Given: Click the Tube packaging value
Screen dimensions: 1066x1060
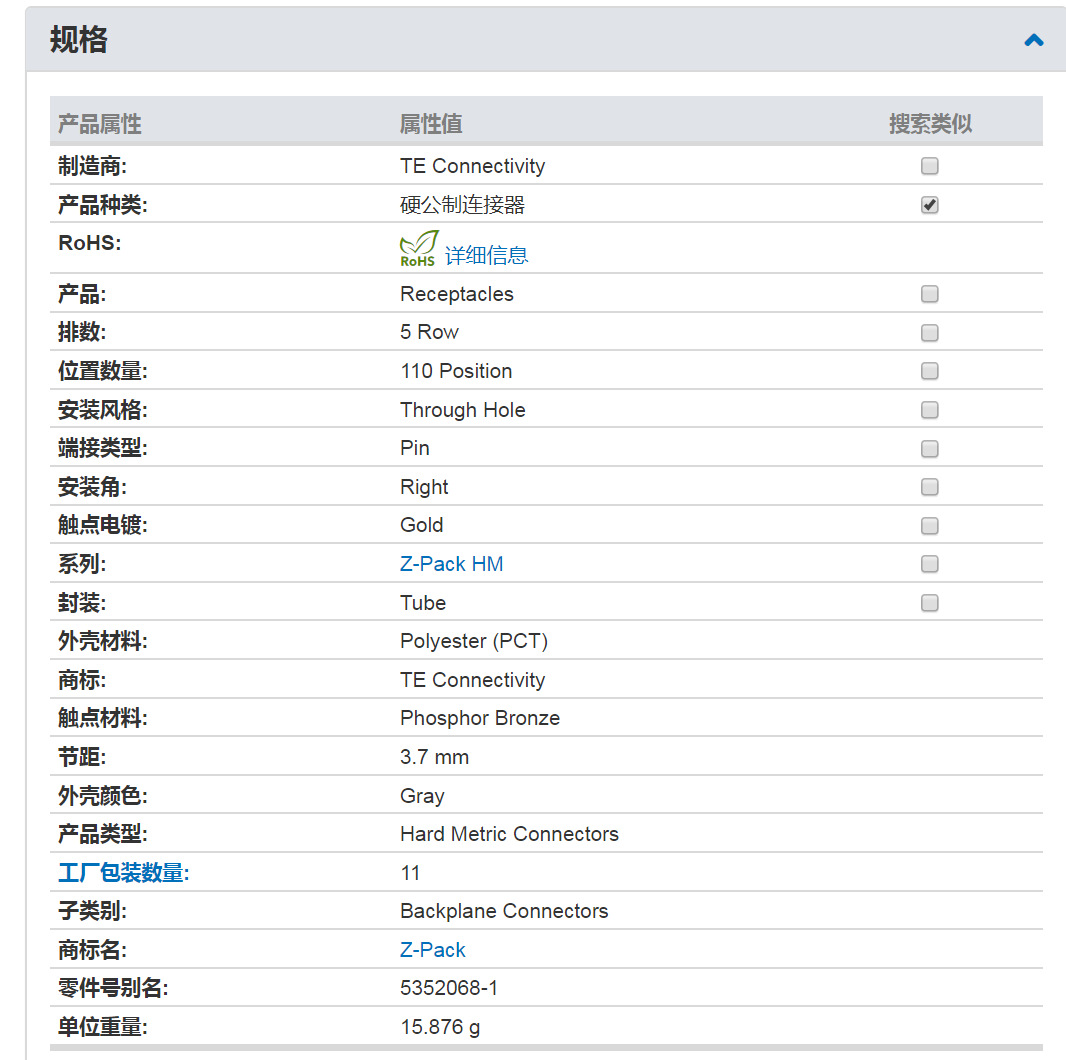Looking at the screenshot, I should (423, 602).
